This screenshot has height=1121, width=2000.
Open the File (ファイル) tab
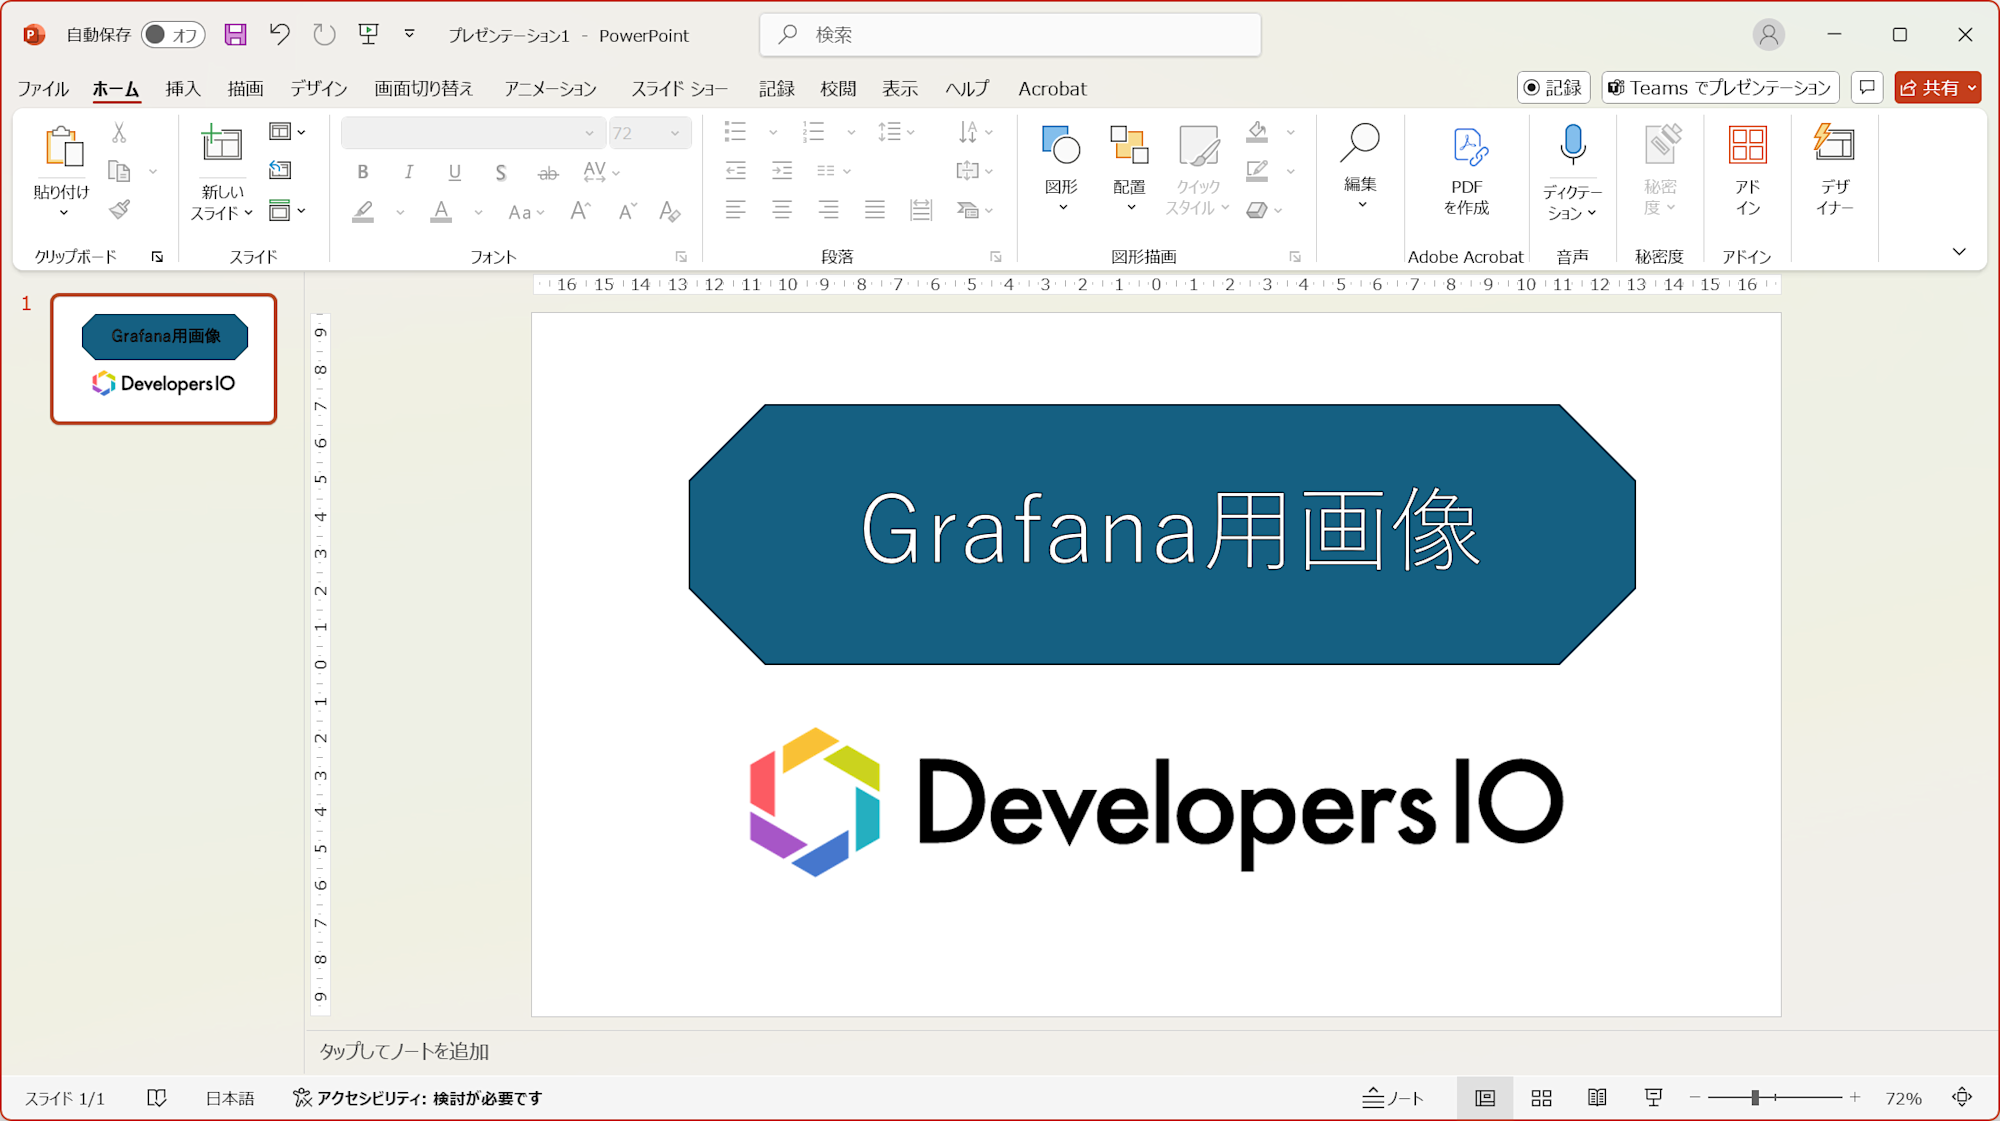(x=43, y=88)
